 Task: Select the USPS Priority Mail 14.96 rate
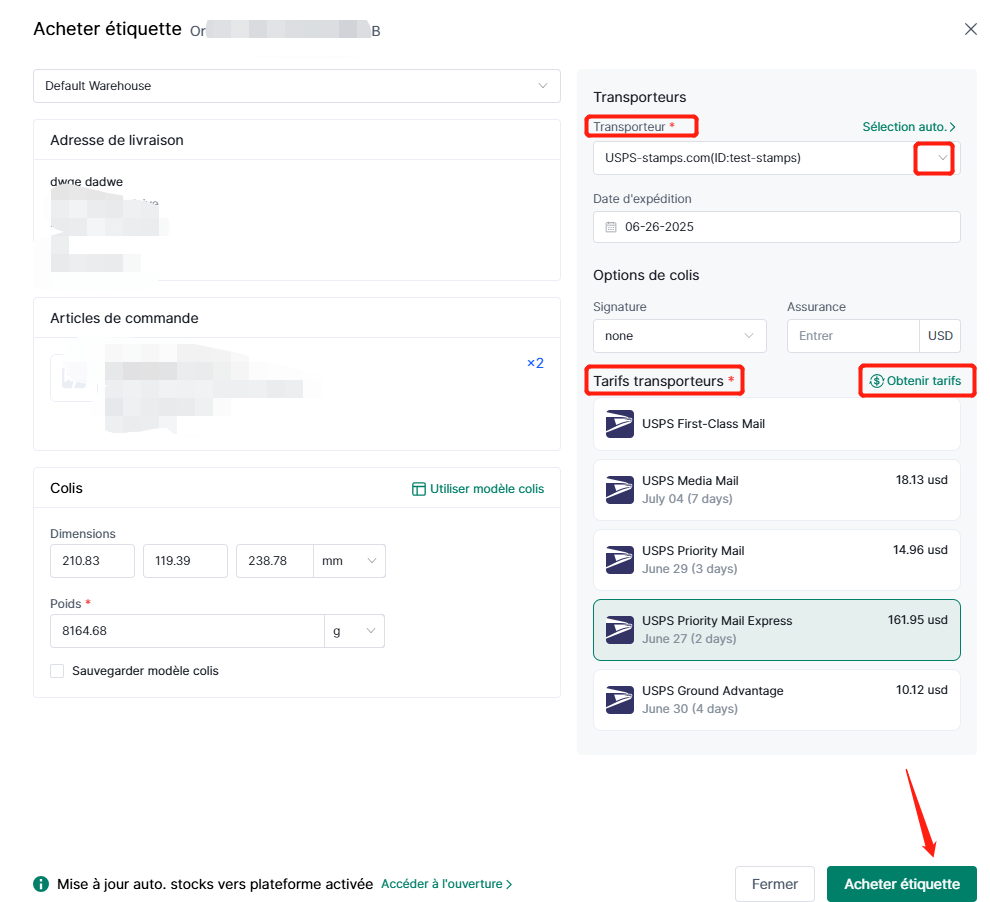coord(777,560)
